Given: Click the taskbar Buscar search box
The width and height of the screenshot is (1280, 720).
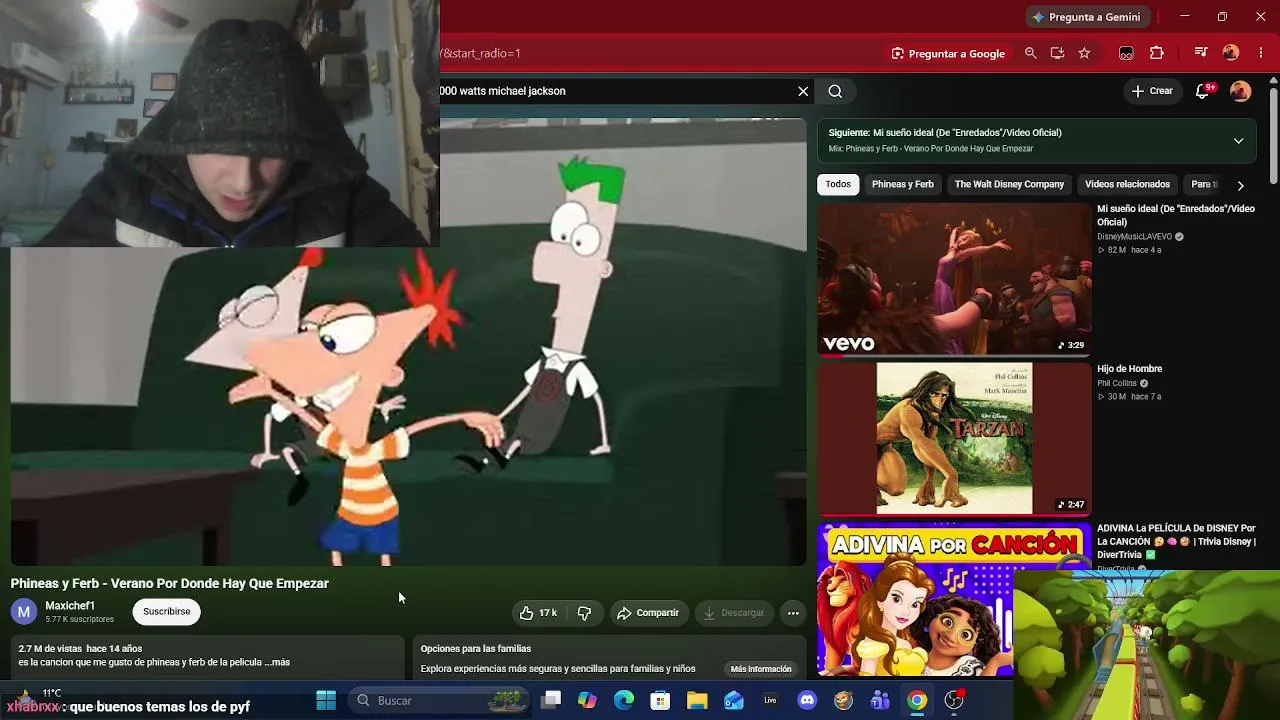Looking at the screenshot, I should pos(438,700).
